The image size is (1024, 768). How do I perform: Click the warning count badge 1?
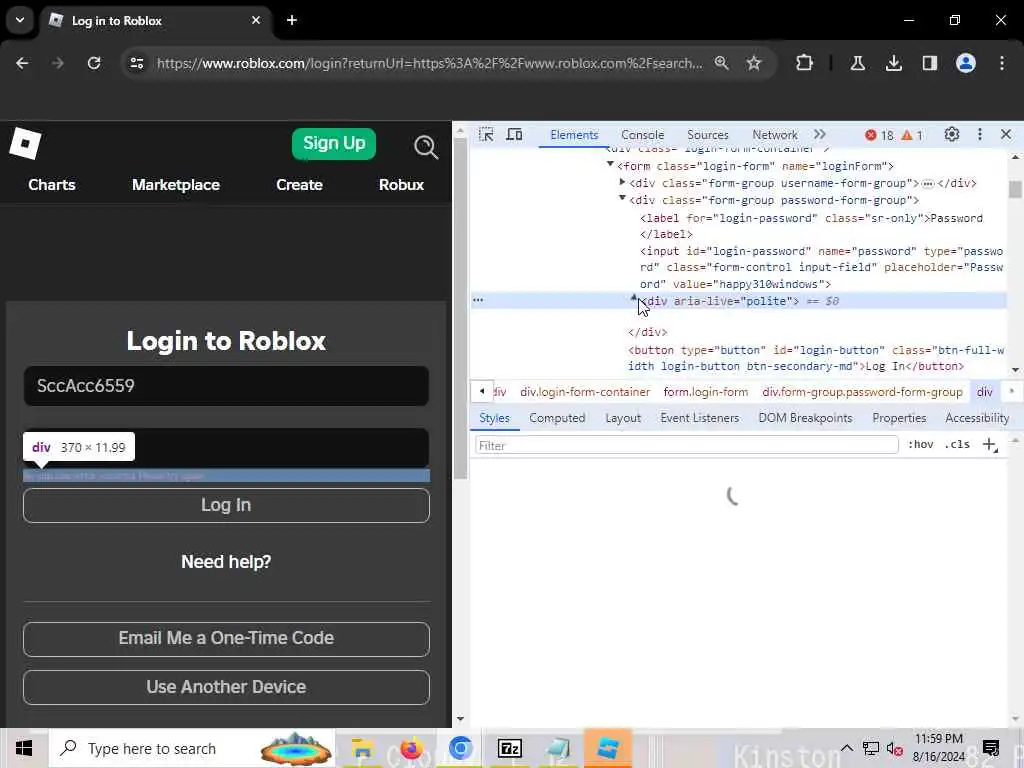[x=912, y=135]
